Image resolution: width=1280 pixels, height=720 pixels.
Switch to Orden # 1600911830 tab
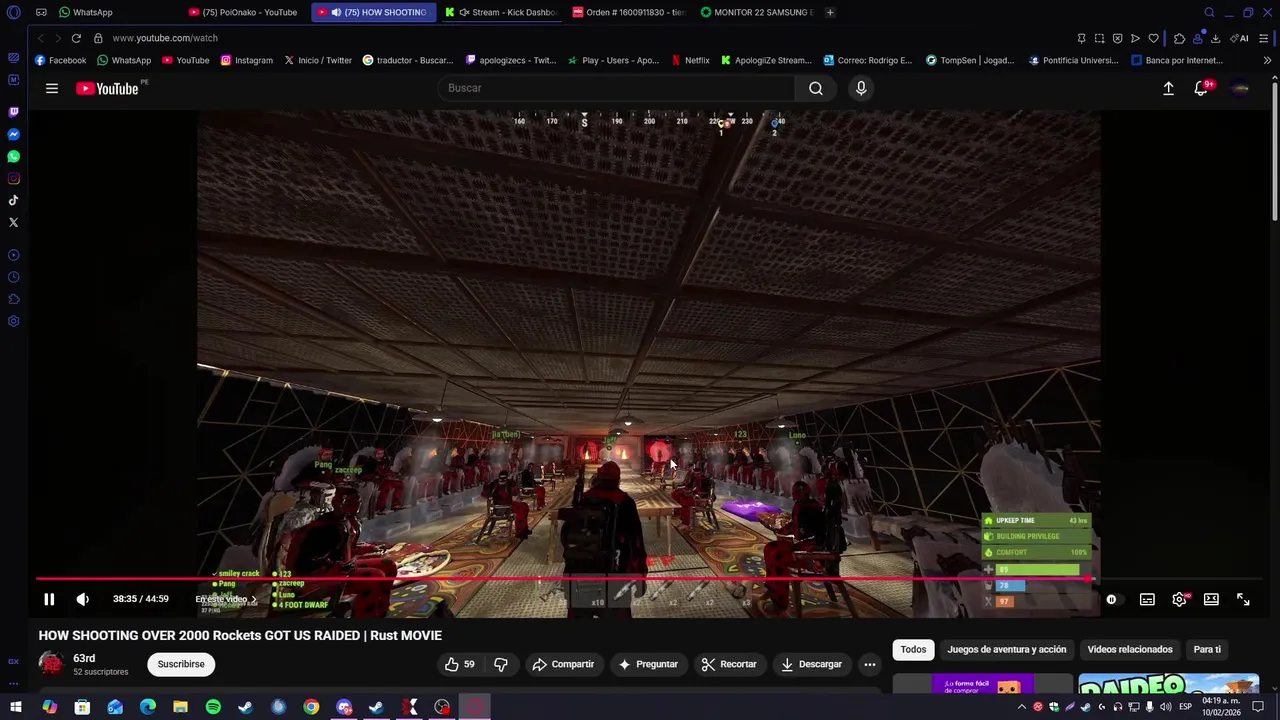[631, 12]
